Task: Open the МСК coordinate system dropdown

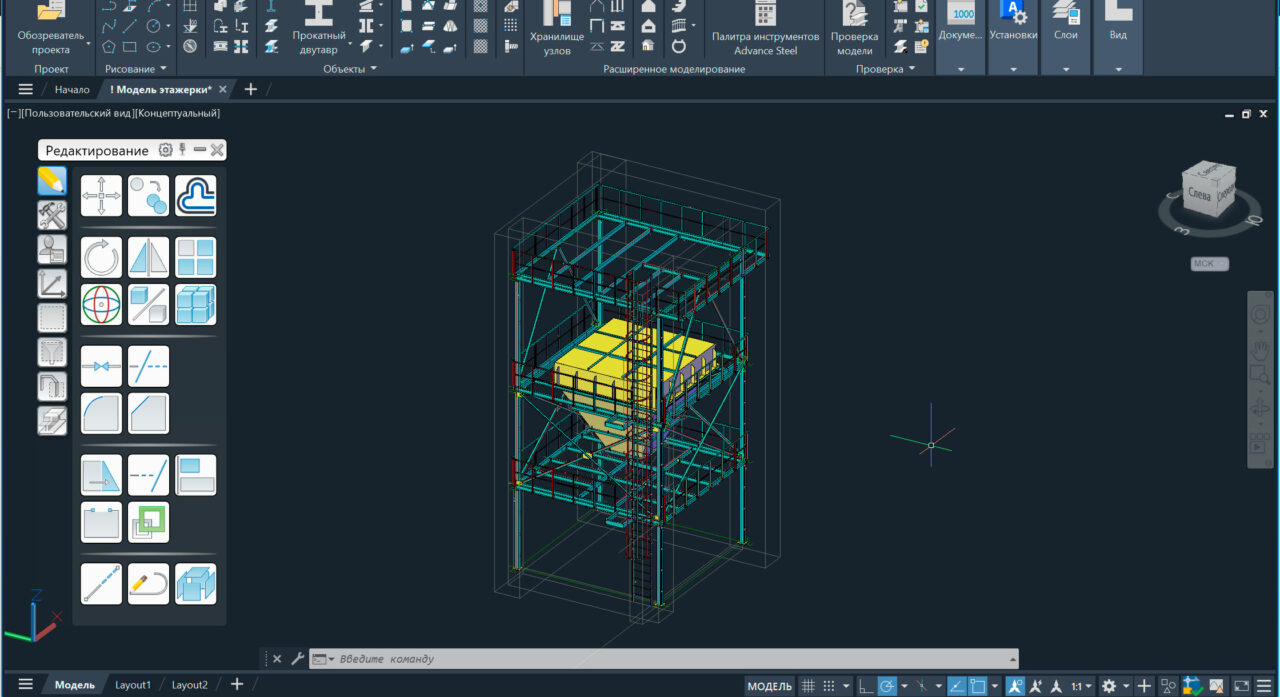Action: tap(1207, 263)
